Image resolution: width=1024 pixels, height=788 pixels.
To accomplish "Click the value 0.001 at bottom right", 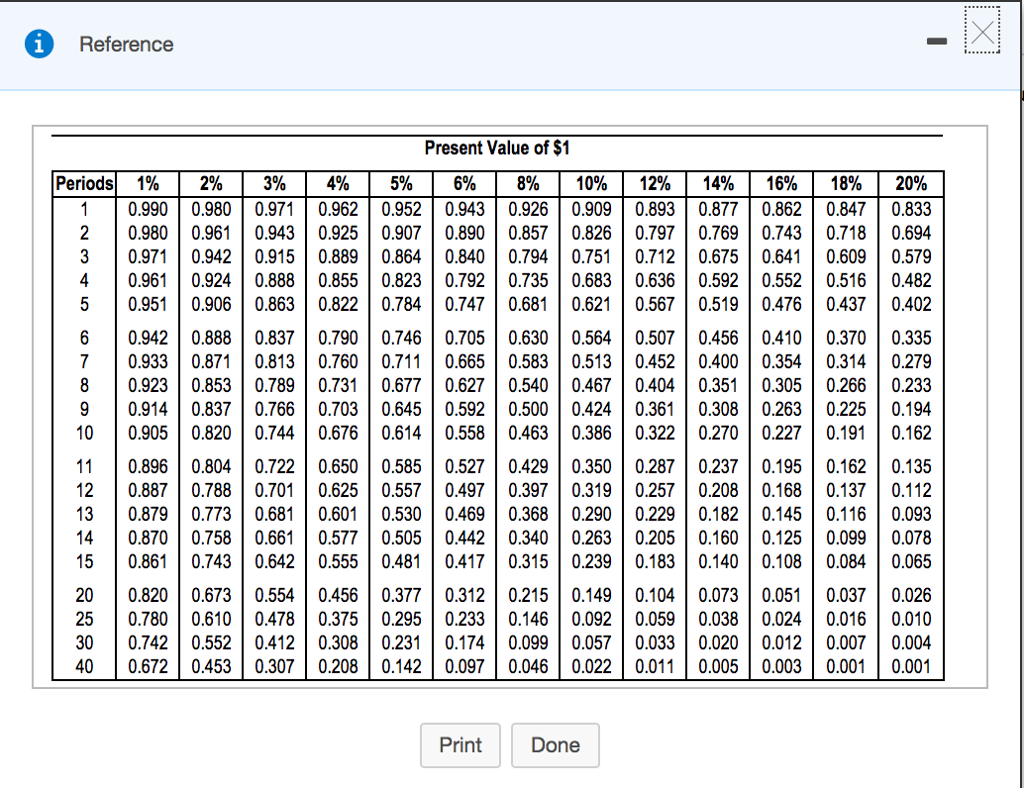I will tap(908, 667).
